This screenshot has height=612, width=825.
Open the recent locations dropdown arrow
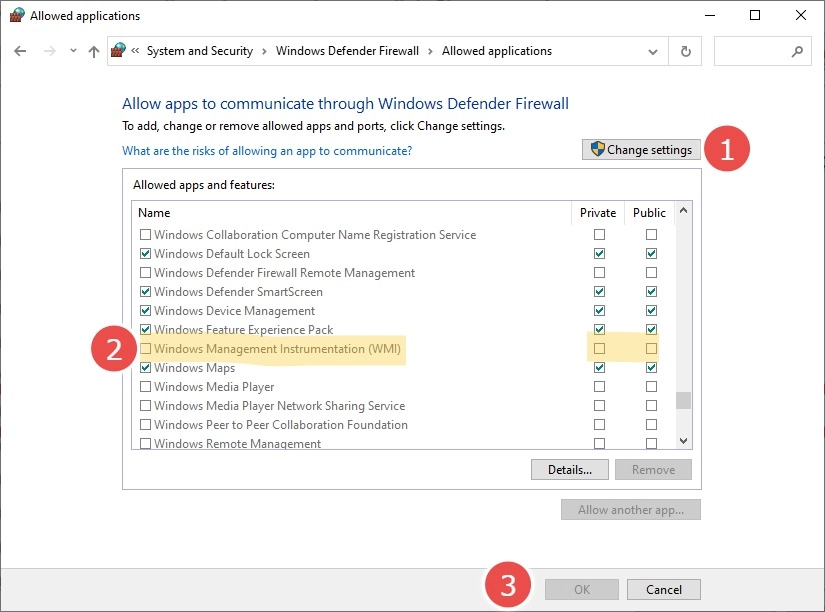[71, 51]
